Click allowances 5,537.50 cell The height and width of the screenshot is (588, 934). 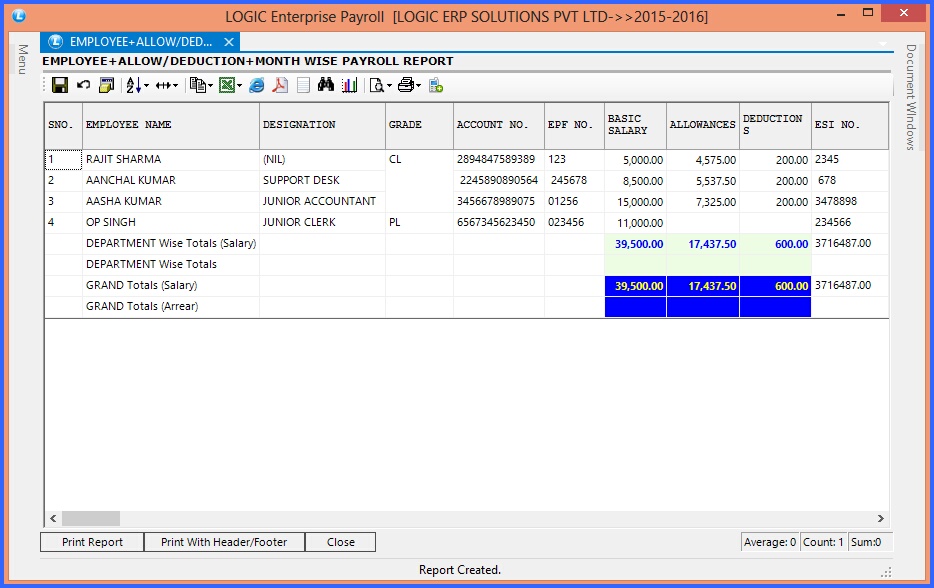703,181
